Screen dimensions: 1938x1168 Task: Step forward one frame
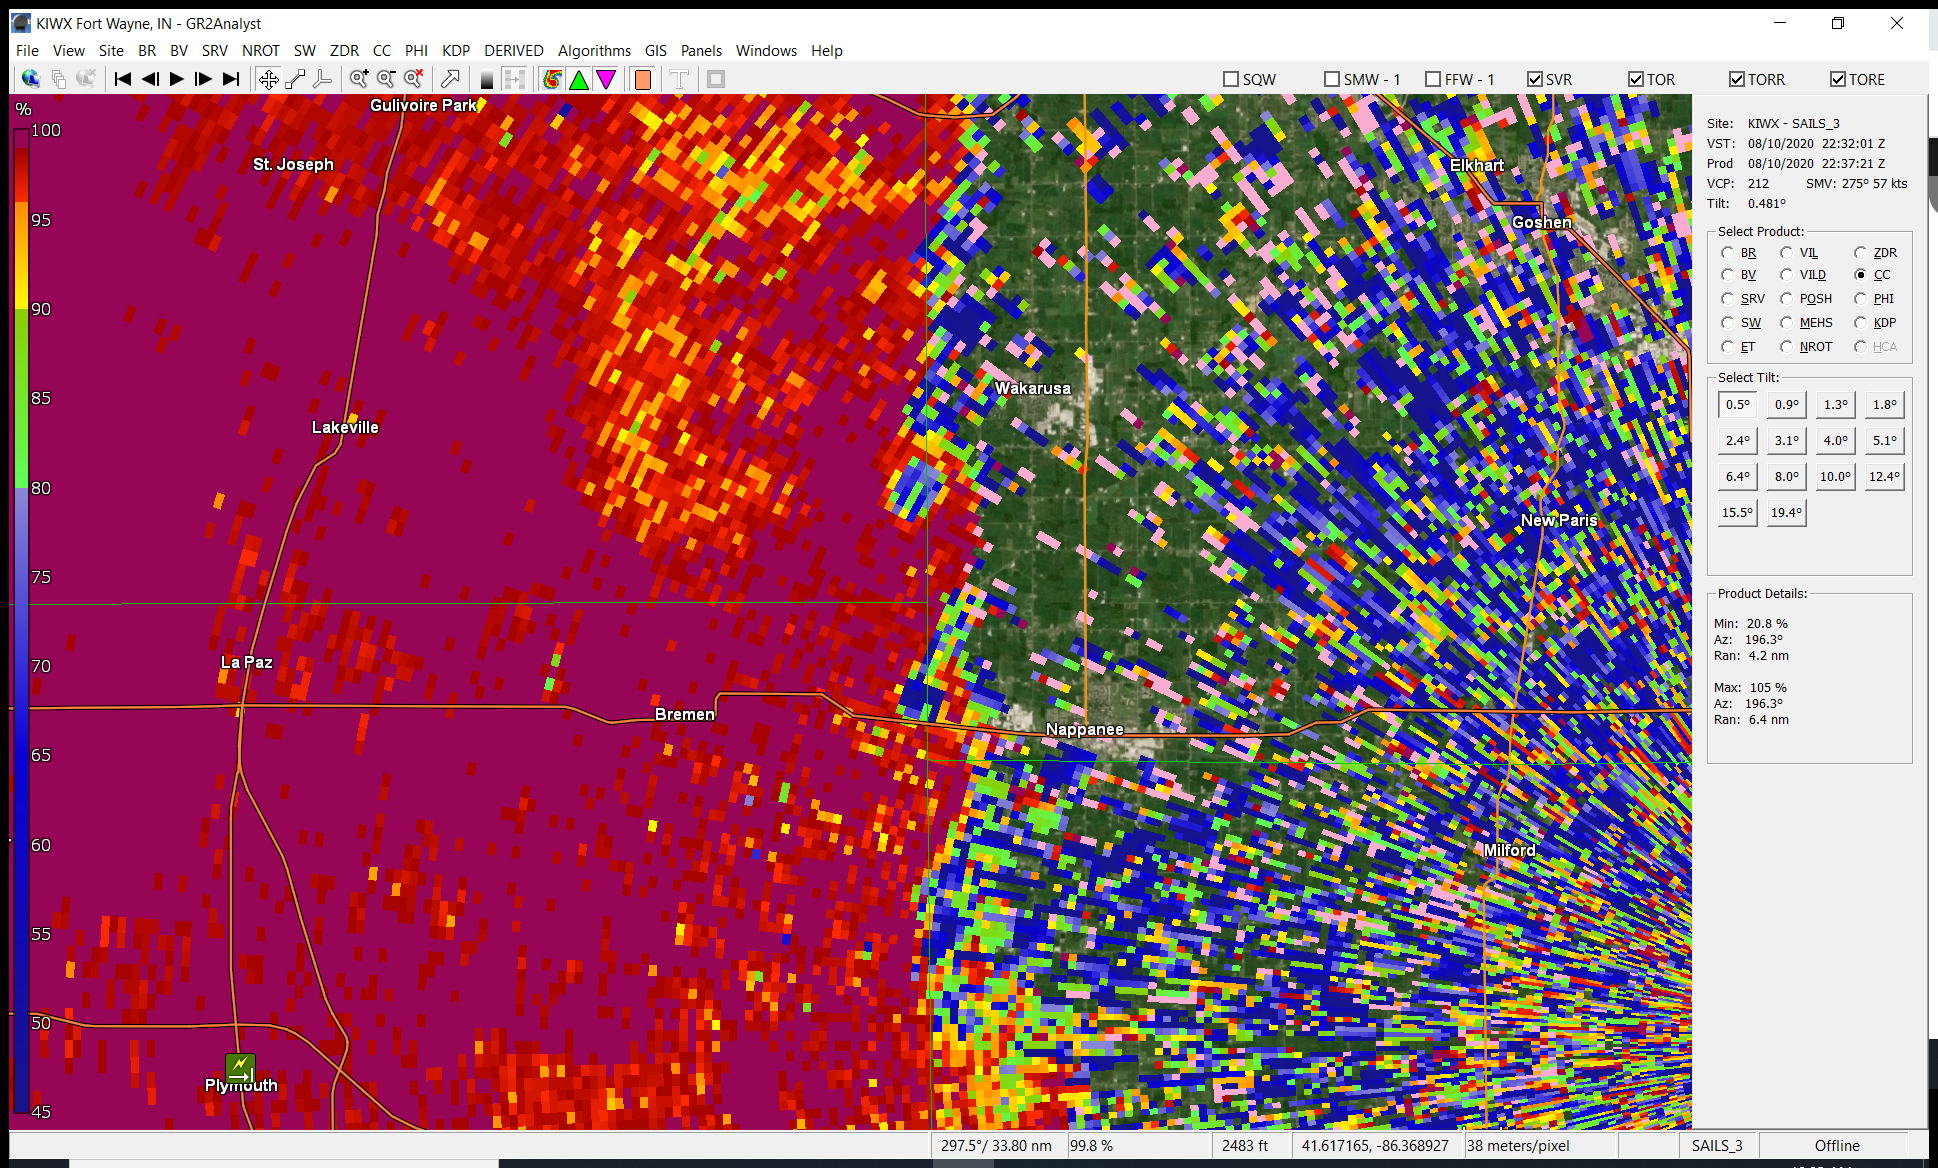204,79
